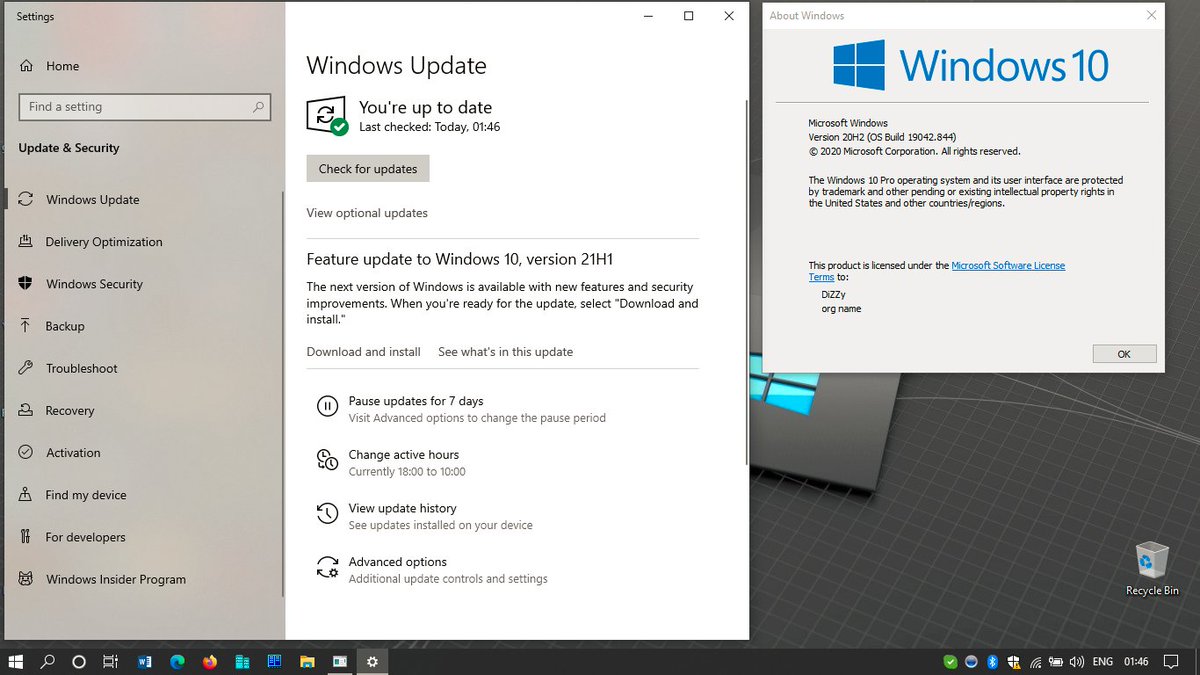Switch to the winver app on taskbar
This screenshot has height=675, width=1200.
coord(340,661)
